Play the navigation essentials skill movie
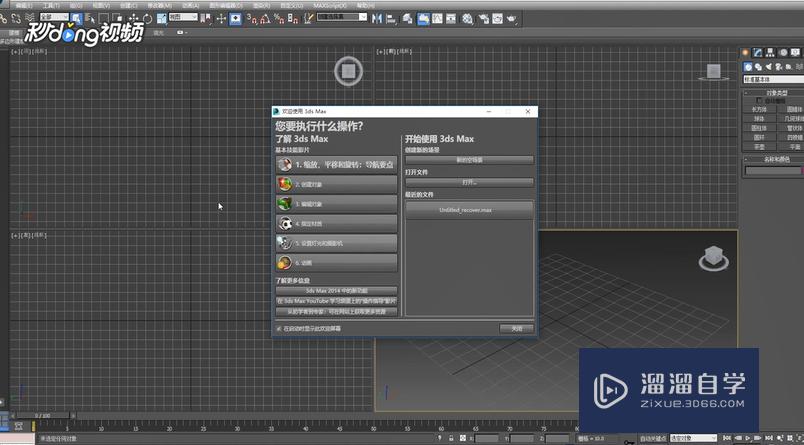Viewport: 804px width, 445px height. coord(336,163)
